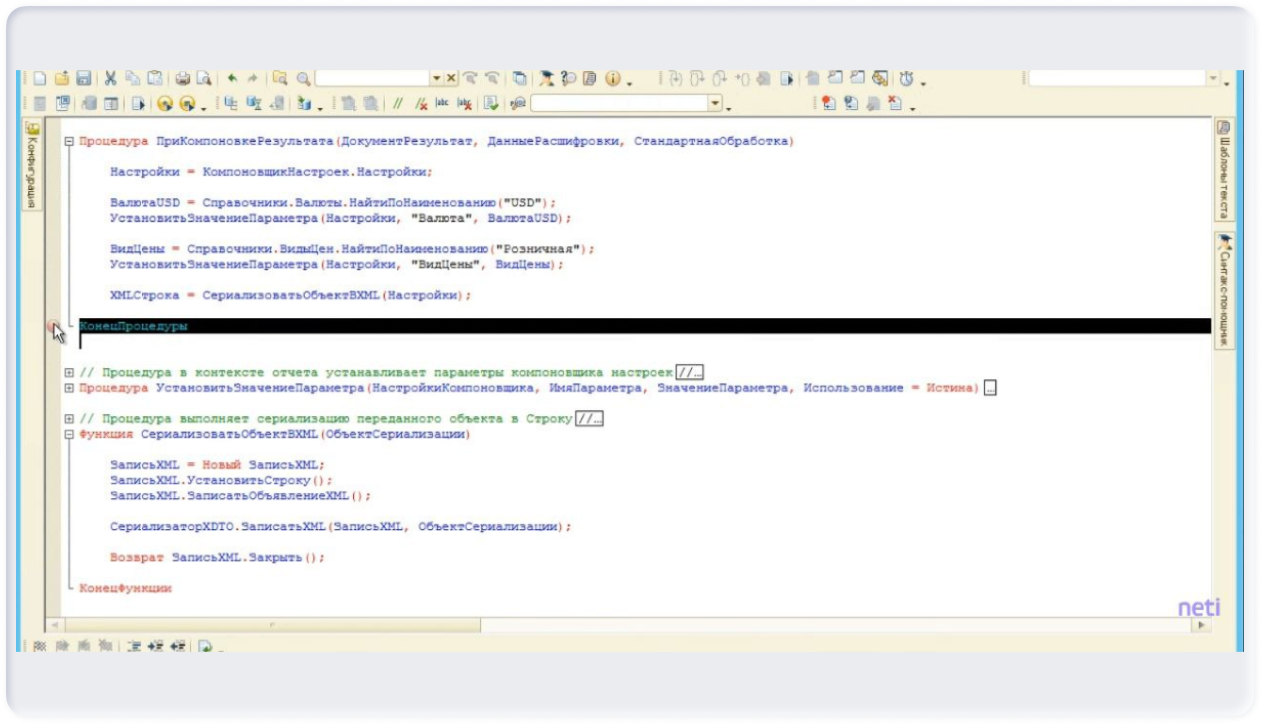Click the yellow info help icon
The width and height of the screenshot is (1262, 724).
pyautogui.click(x=612, y=79)
